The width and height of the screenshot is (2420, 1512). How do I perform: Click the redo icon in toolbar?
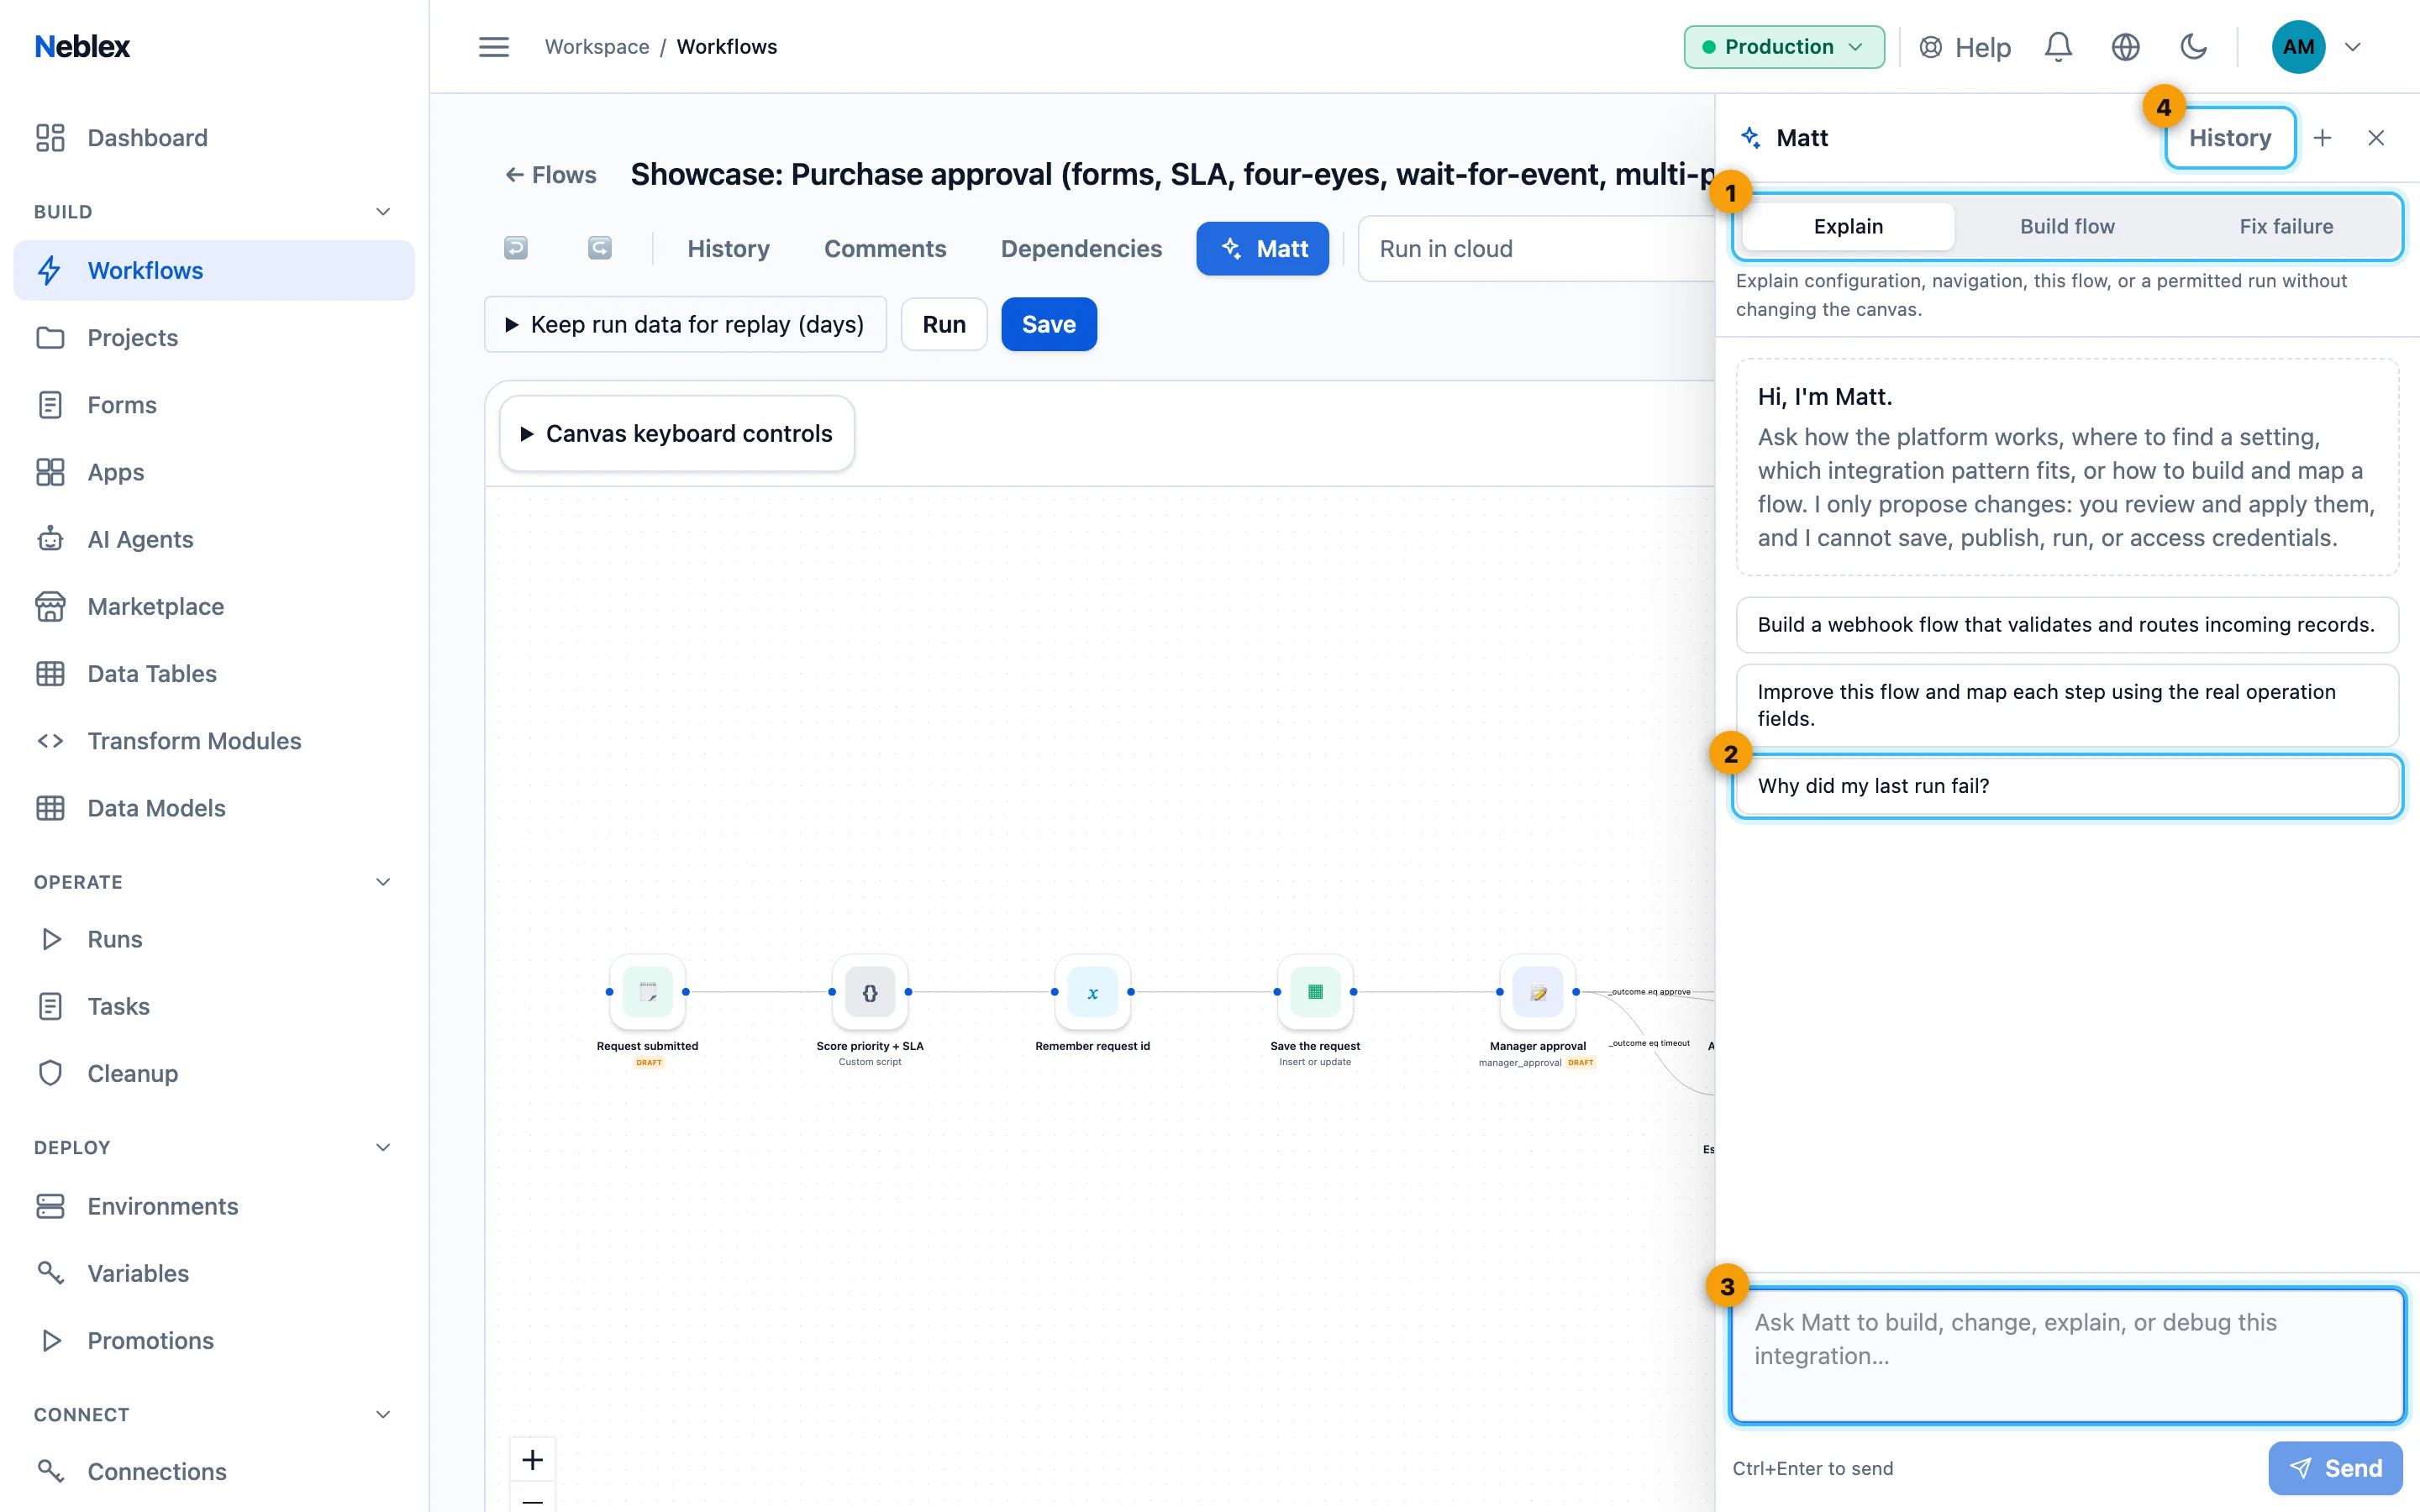tap(600, 248)
